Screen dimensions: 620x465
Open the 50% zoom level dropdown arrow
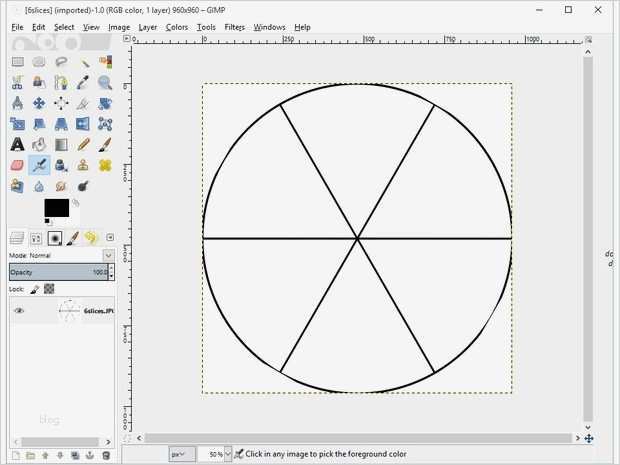(228, 454)
